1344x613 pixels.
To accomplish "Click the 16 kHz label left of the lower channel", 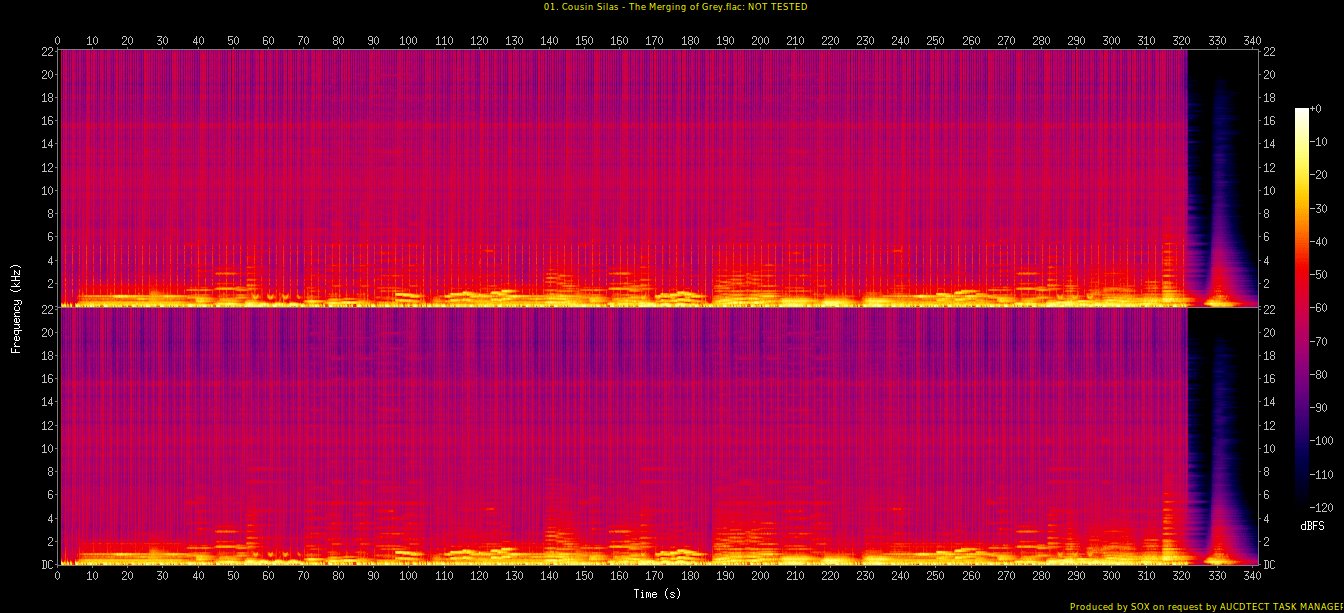I will pyautogui.click(x=47, y=379).
